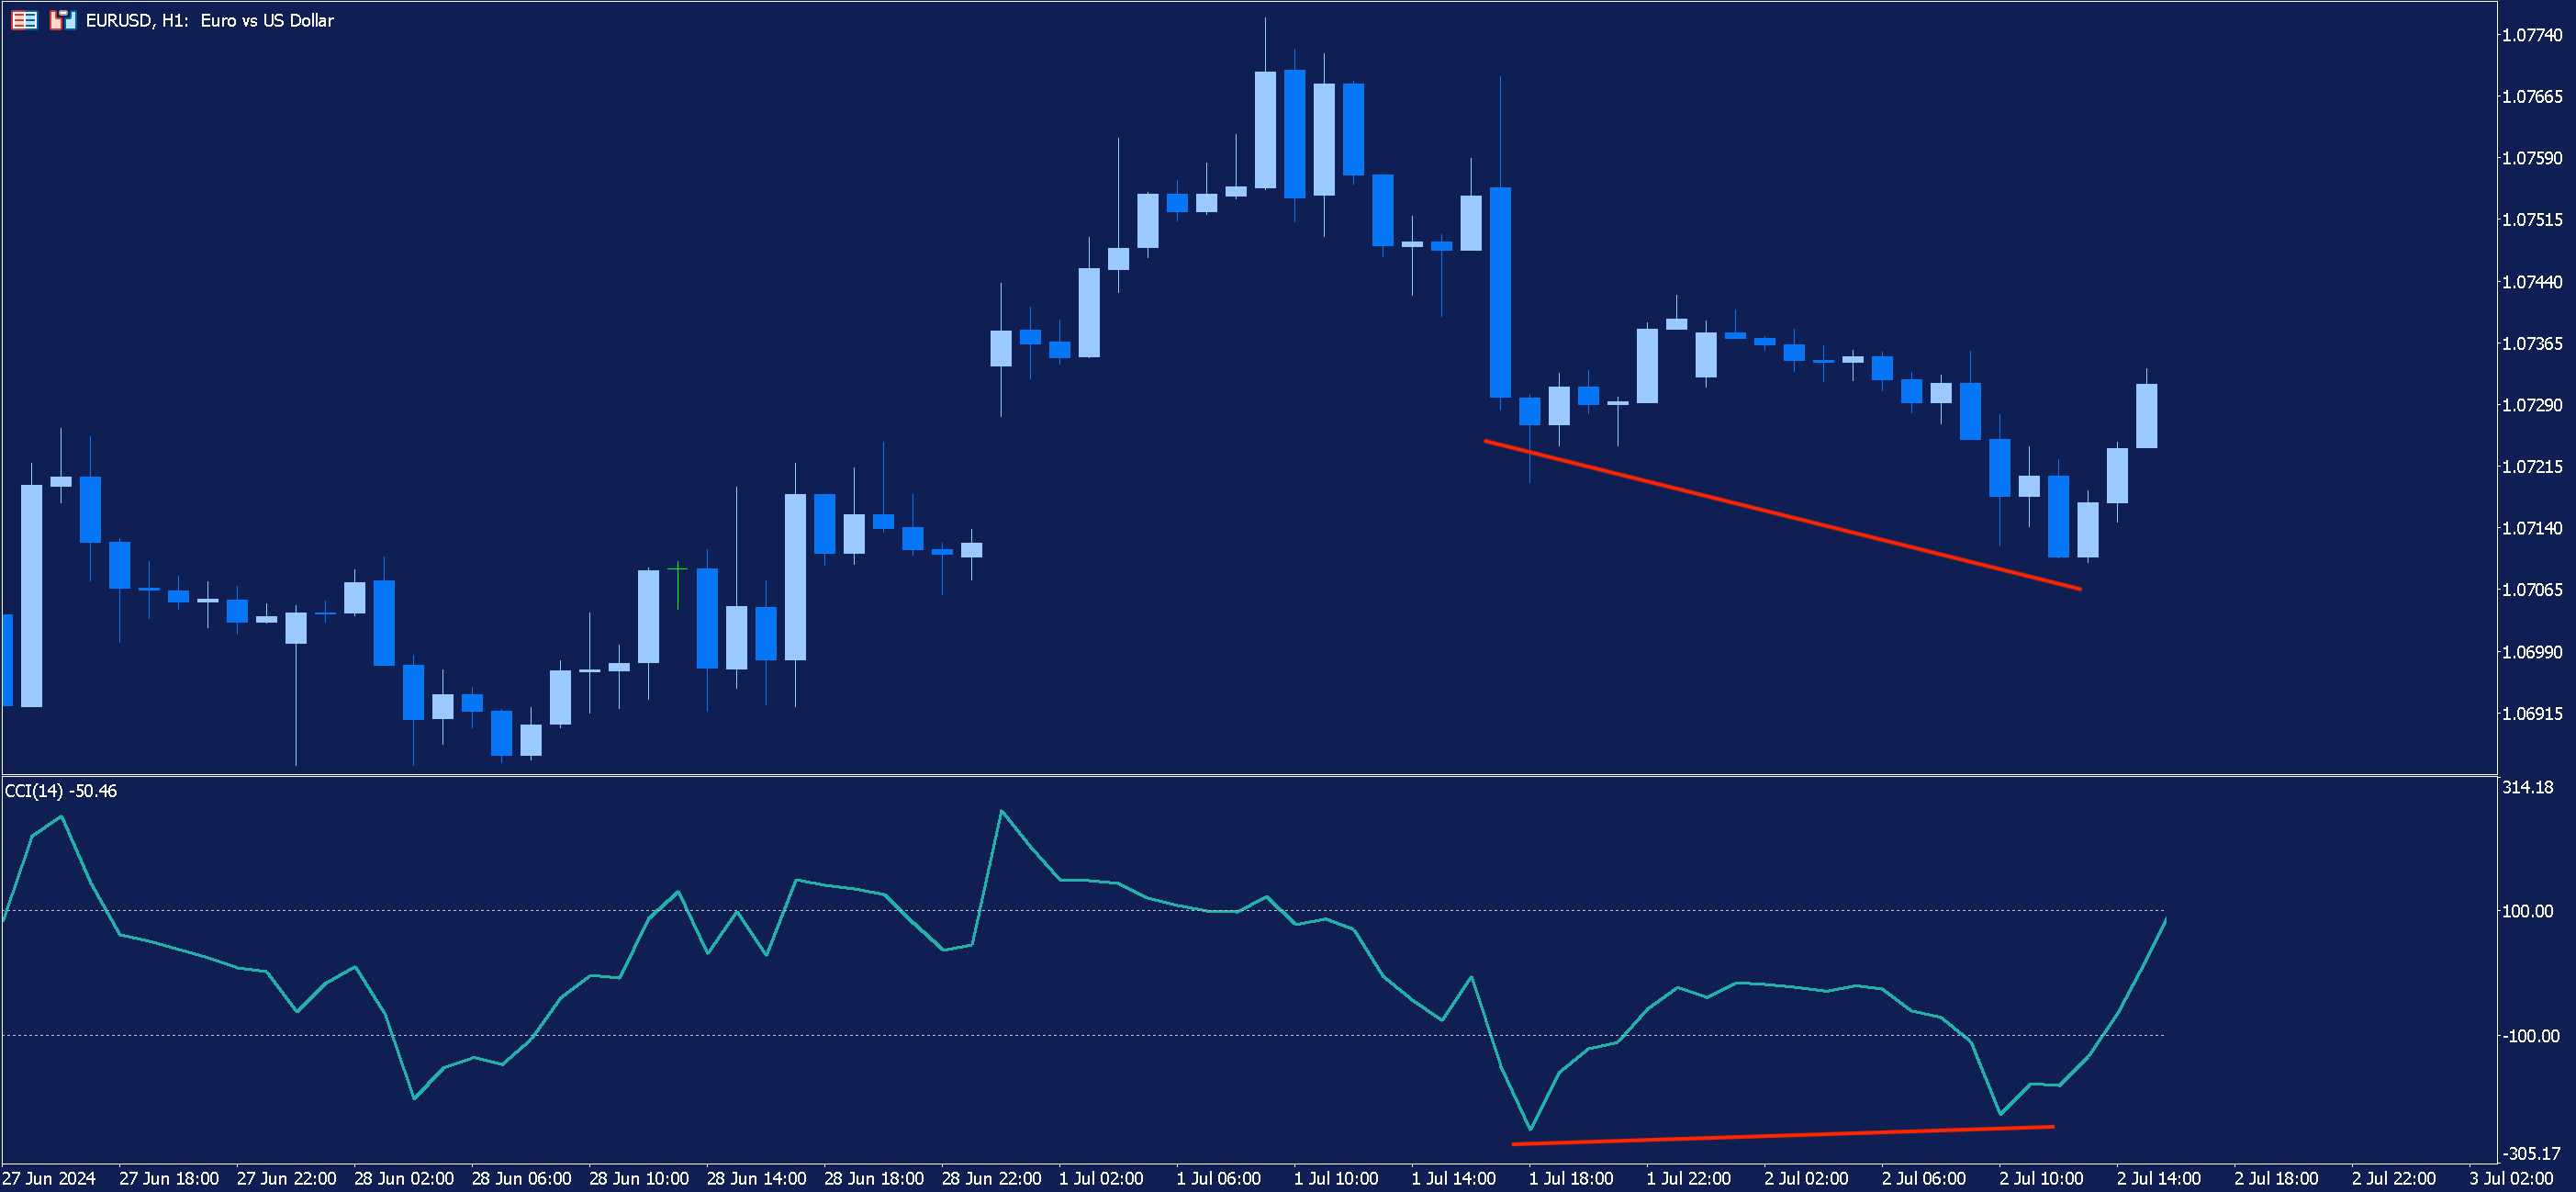Click the 28 Jun 10:00 time label
2576x1192 pixels.
pos(639,1178)
